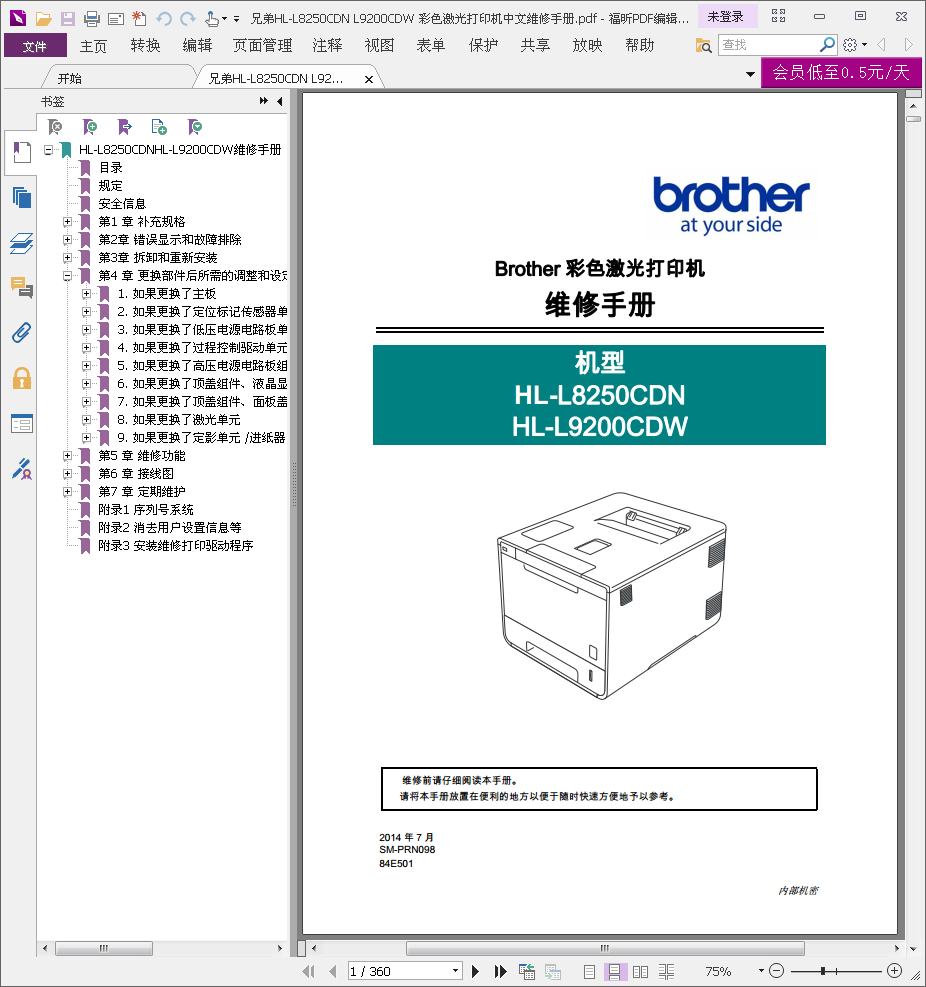
Task: Select the 附录1 序列号系统 bookmark
Action: [x=145, y=510]
